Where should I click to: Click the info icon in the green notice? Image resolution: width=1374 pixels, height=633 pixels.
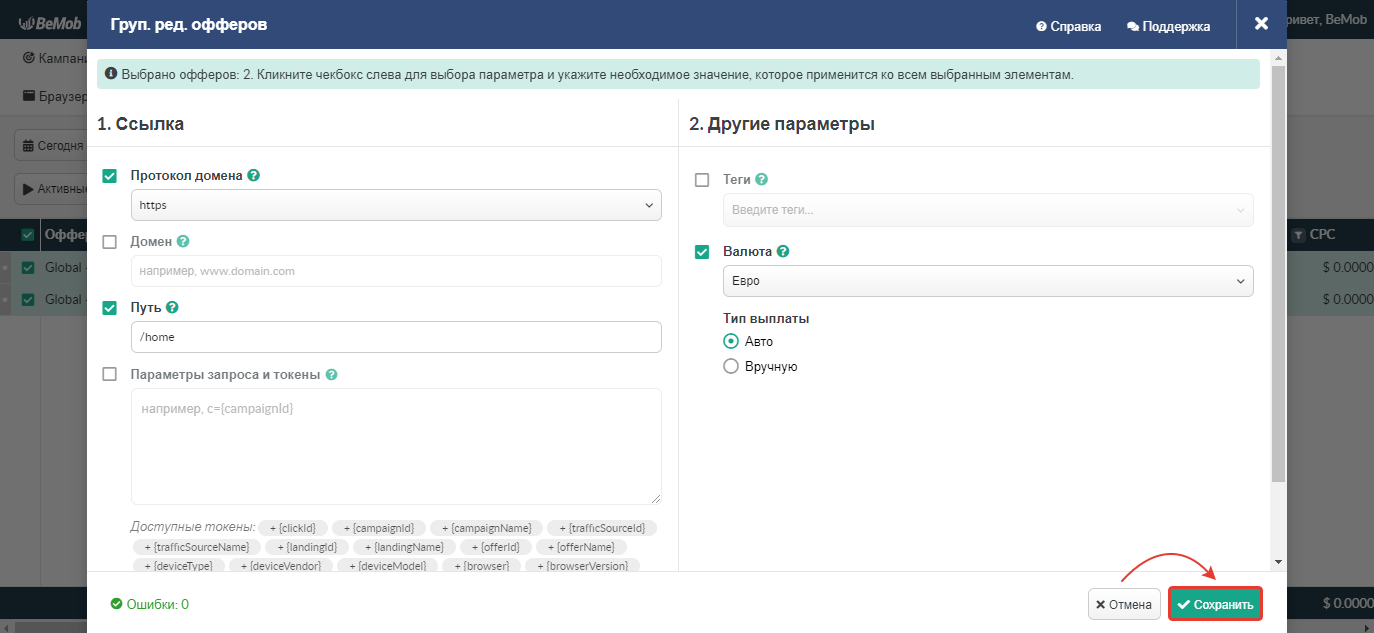tap(111, 74)
